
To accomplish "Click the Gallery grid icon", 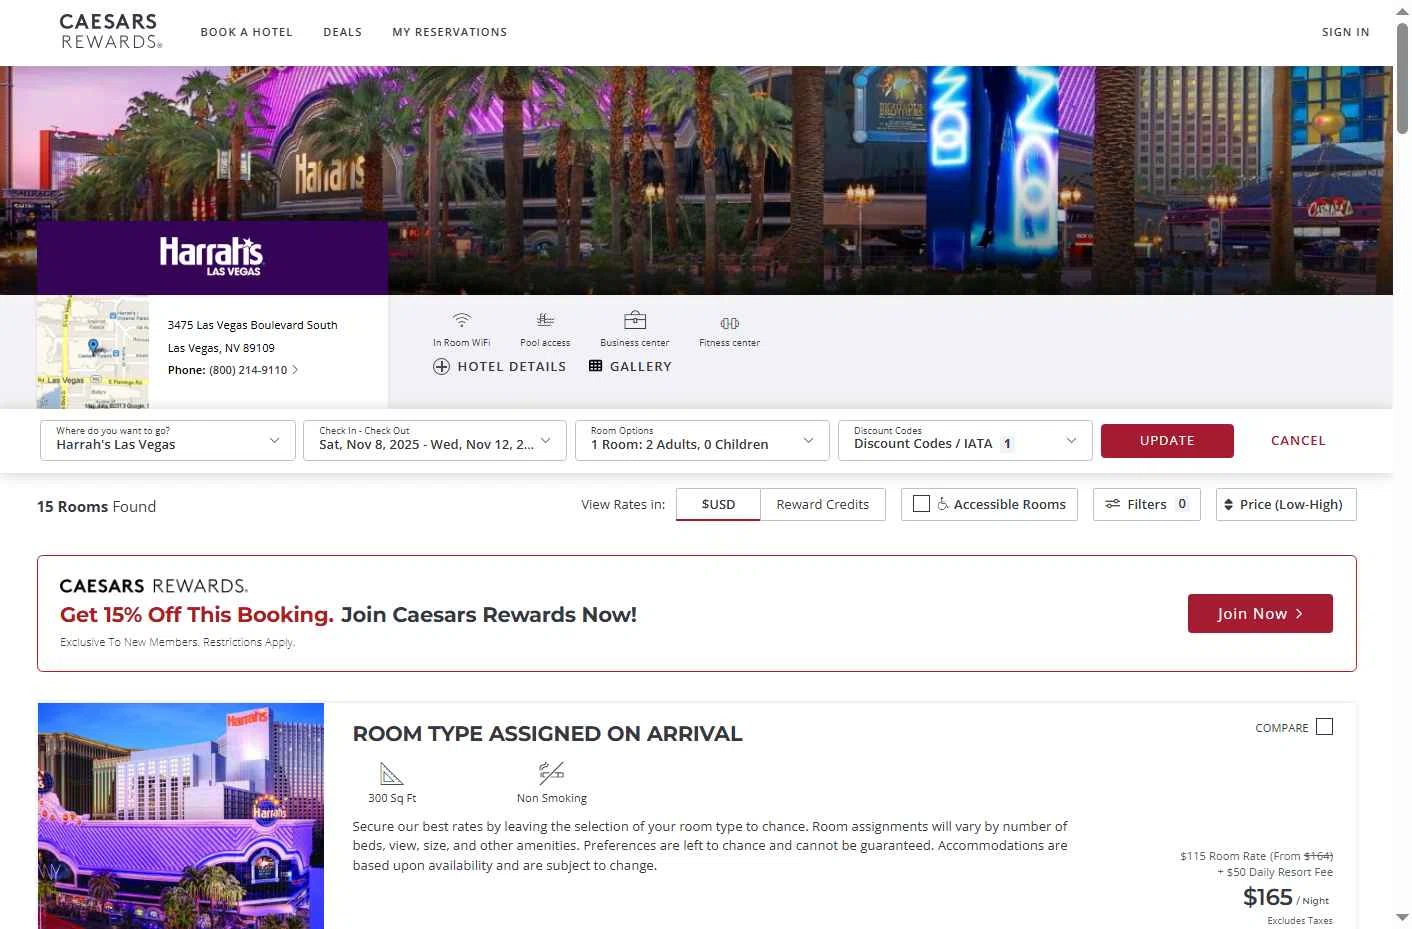I will (x=596, y=366).
